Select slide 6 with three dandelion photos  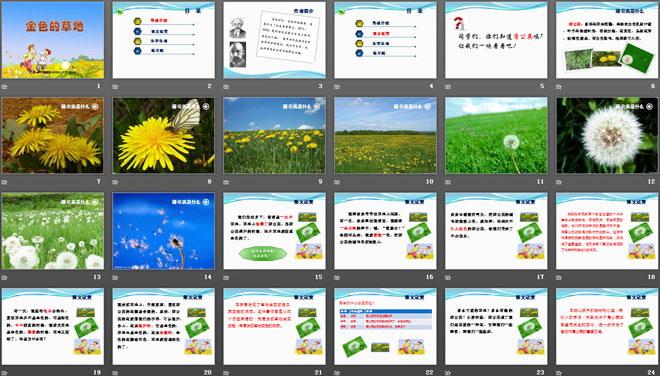pos(607,40)
